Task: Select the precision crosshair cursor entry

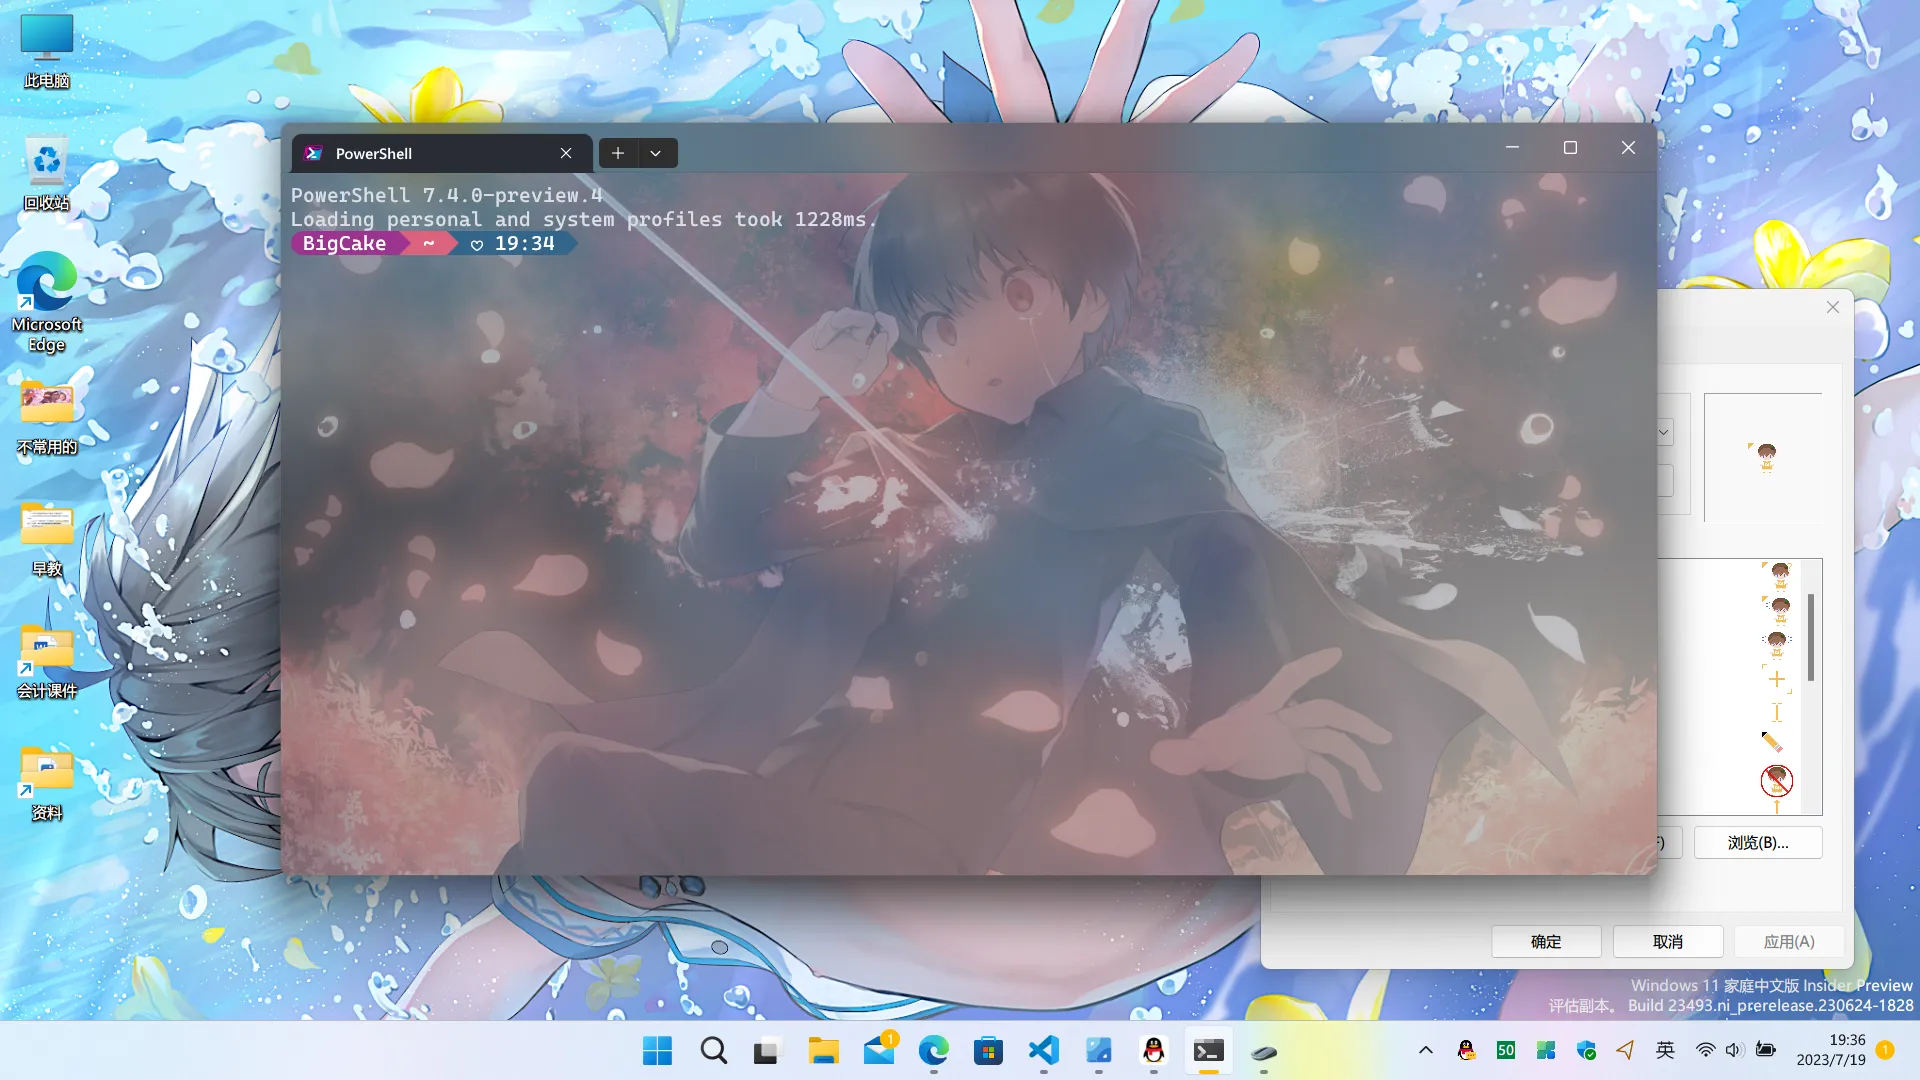Action: (x=1777, y=680)
